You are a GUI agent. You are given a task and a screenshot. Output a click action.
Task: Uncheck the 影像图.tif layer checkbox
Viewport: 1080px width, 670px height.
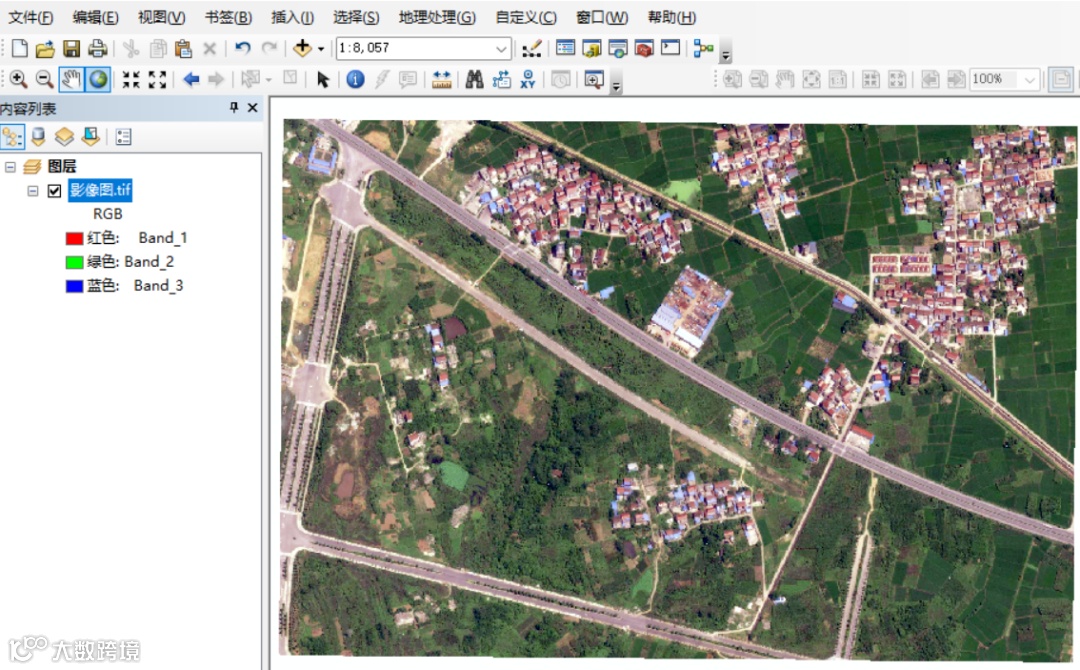tap(55, 191)
